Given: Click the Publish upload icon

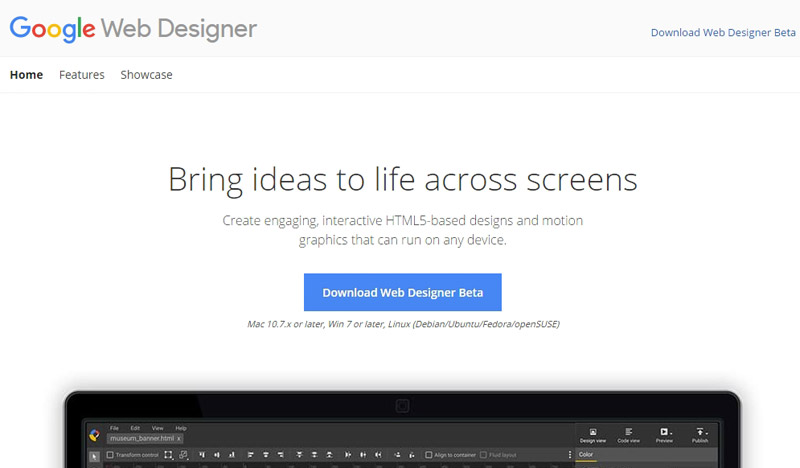Looking at the screenshot, I should coord(700,432).
